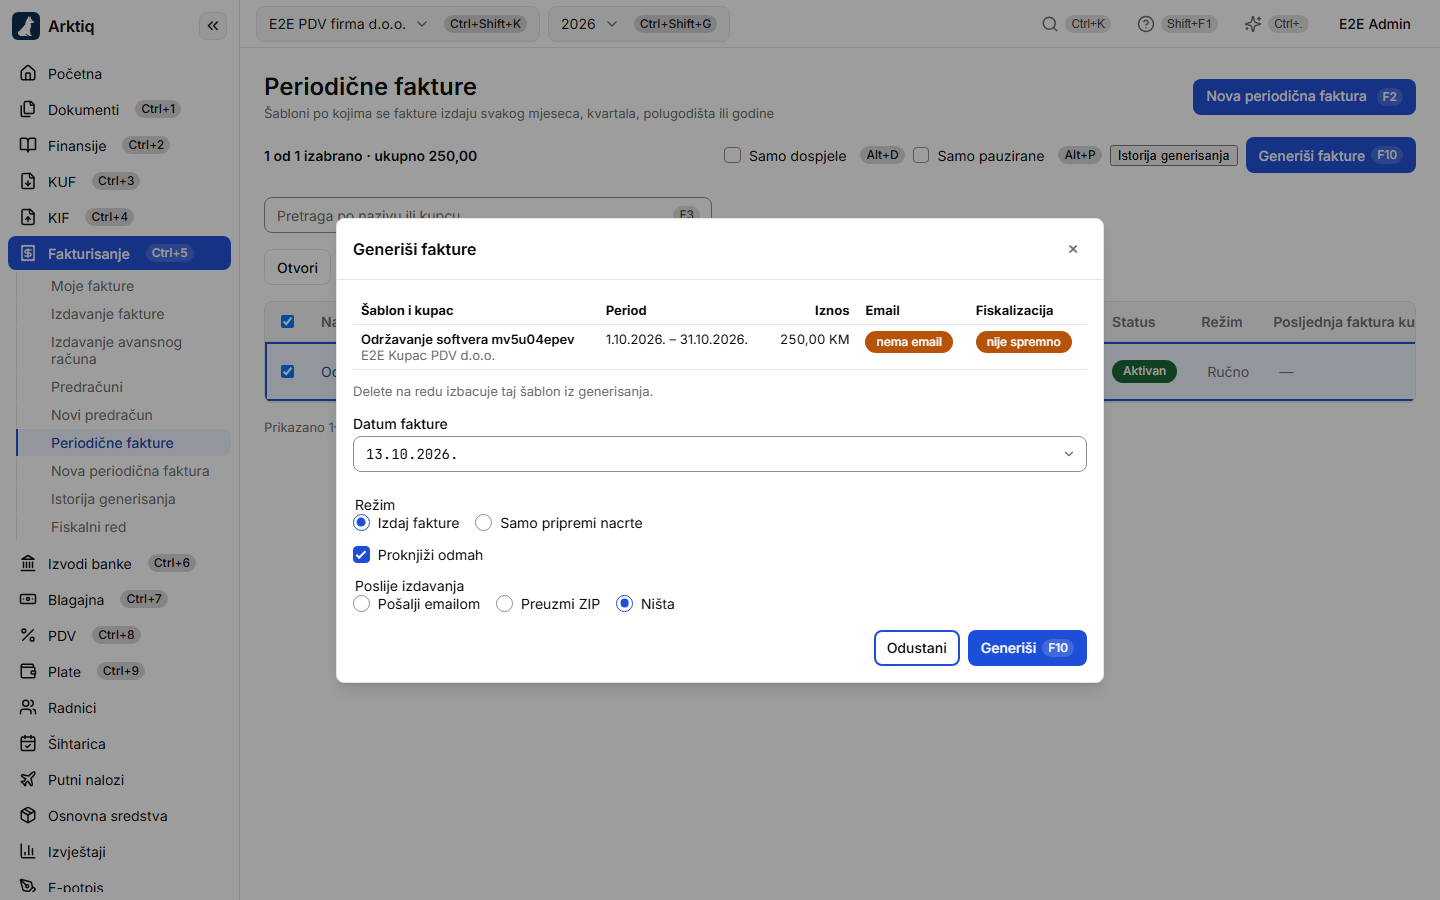The image size is (1440, 900).
Task: Collapse the sidebar with double-chevron icon
Action: [x=213, y=26]
